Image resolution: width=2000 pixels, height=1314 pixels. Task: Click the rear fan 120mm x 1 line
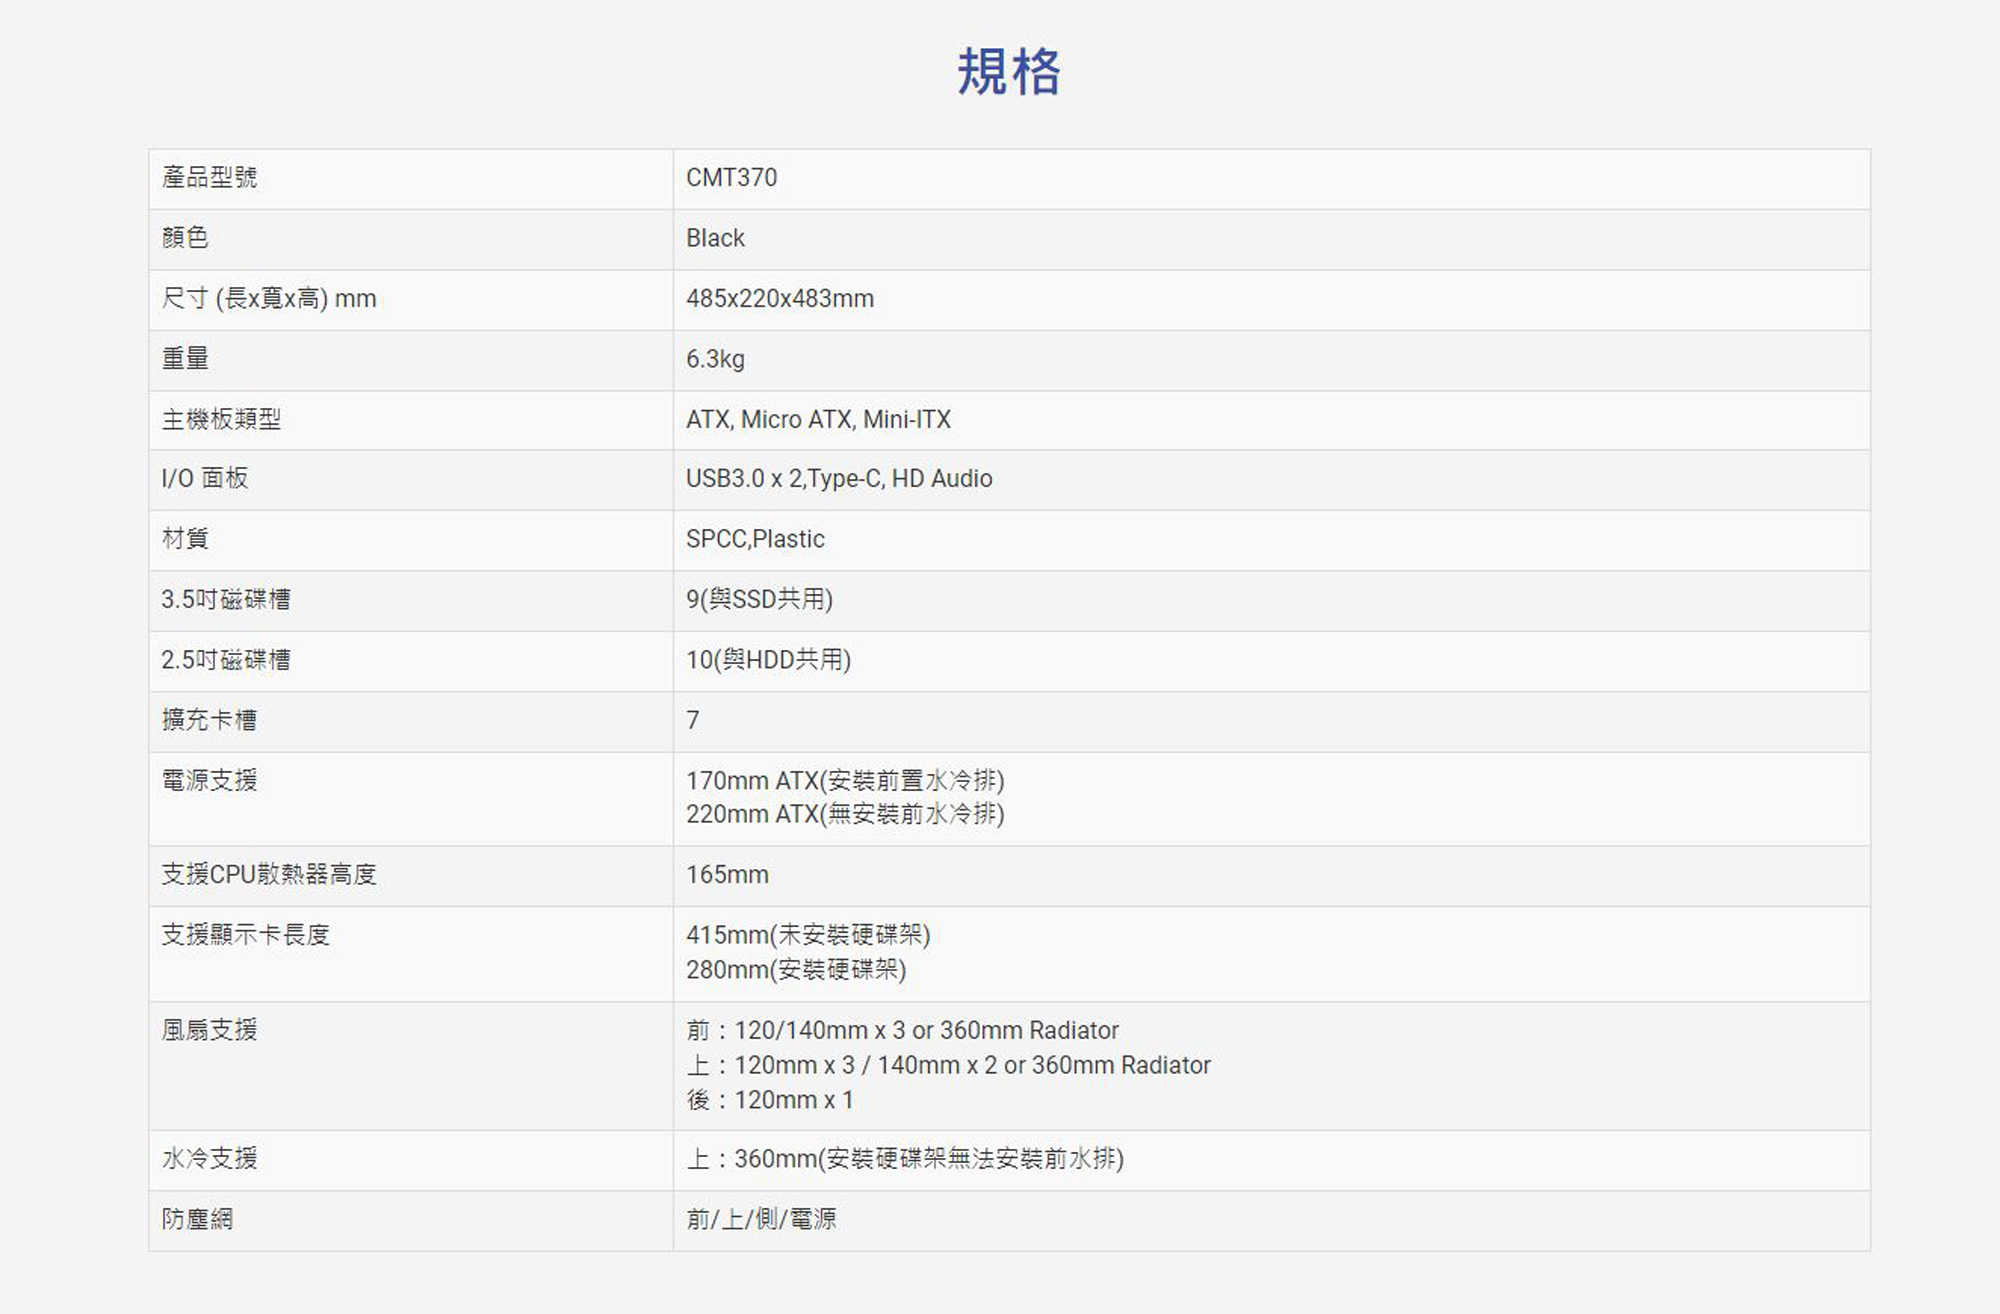click(x=769, y=1100)
